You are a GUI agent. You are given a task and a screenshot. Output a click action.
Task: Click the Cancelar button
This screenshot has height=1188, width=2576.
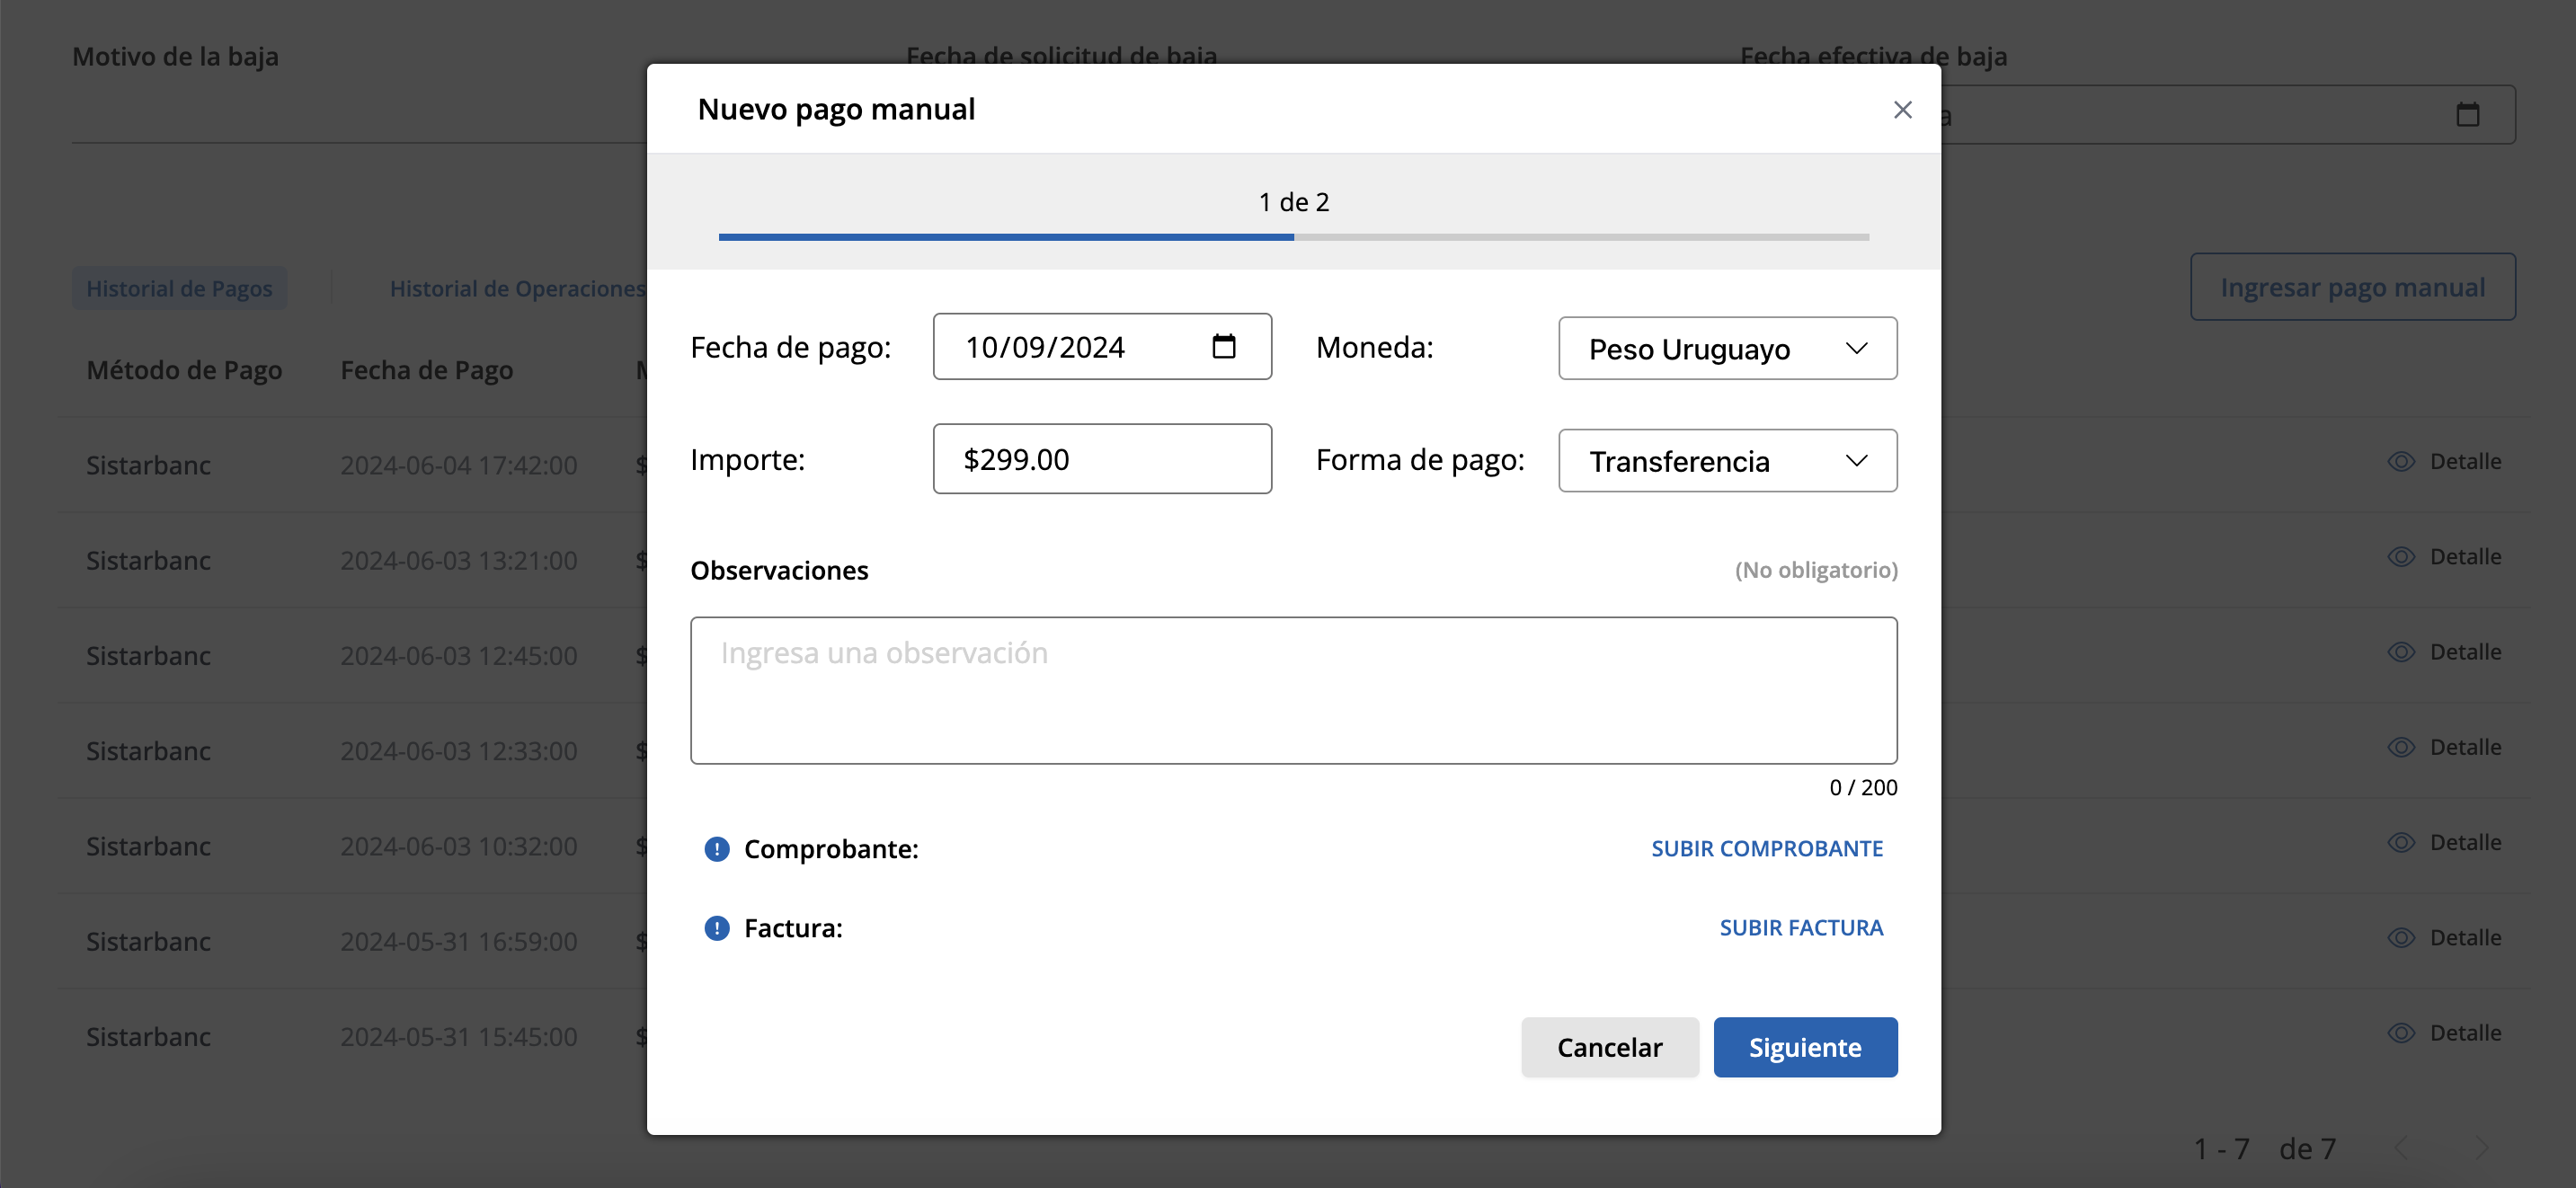[1609, 1047]
